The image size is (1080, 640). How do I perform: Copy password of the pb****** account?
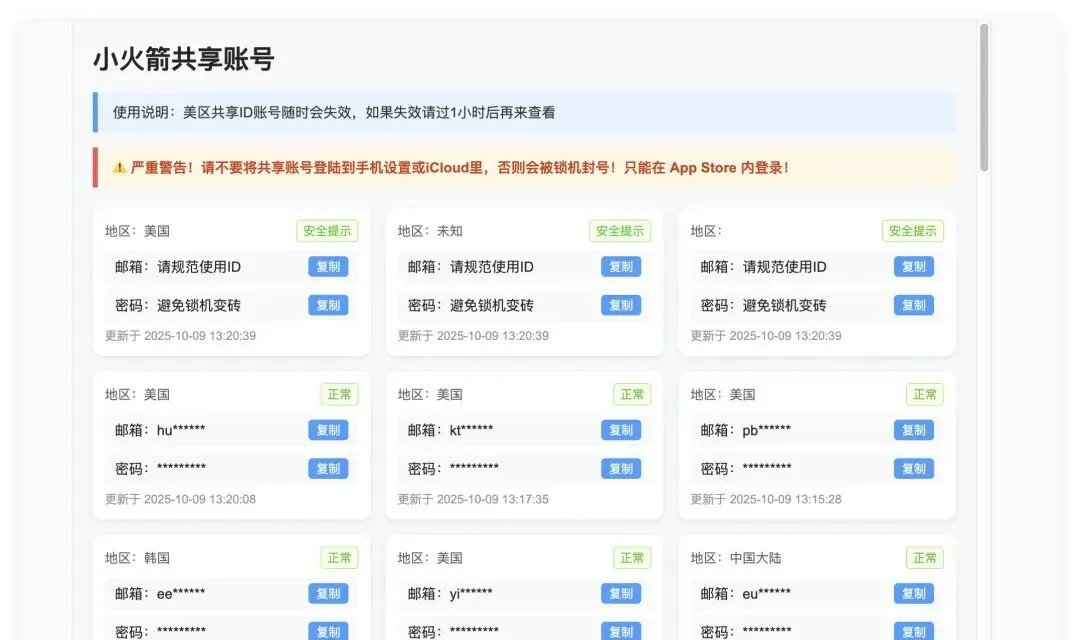pos(913,468)
